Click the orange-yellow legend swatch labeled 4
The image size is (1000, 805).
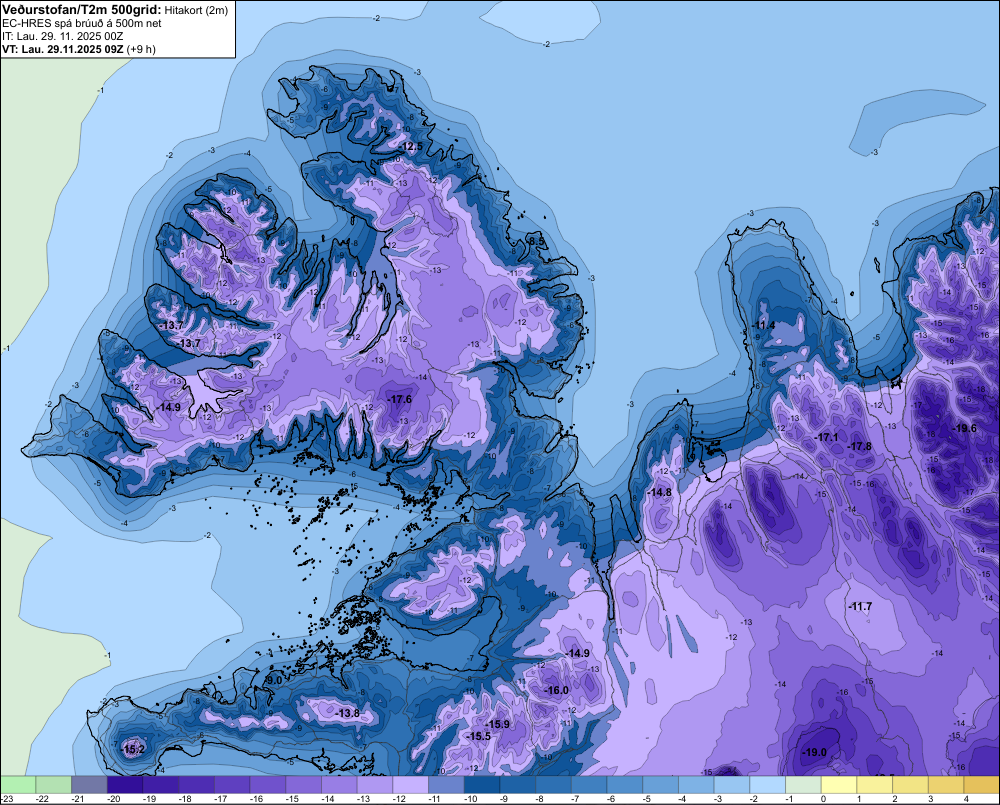pos(982,784)
